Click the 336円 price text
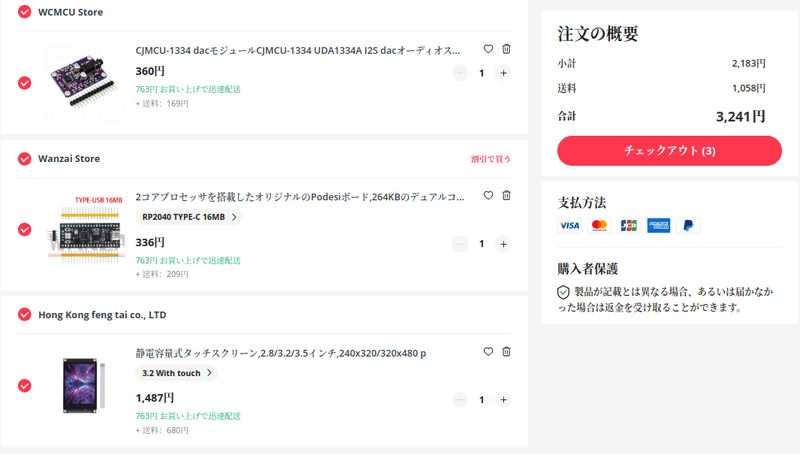 click(150, 242)
